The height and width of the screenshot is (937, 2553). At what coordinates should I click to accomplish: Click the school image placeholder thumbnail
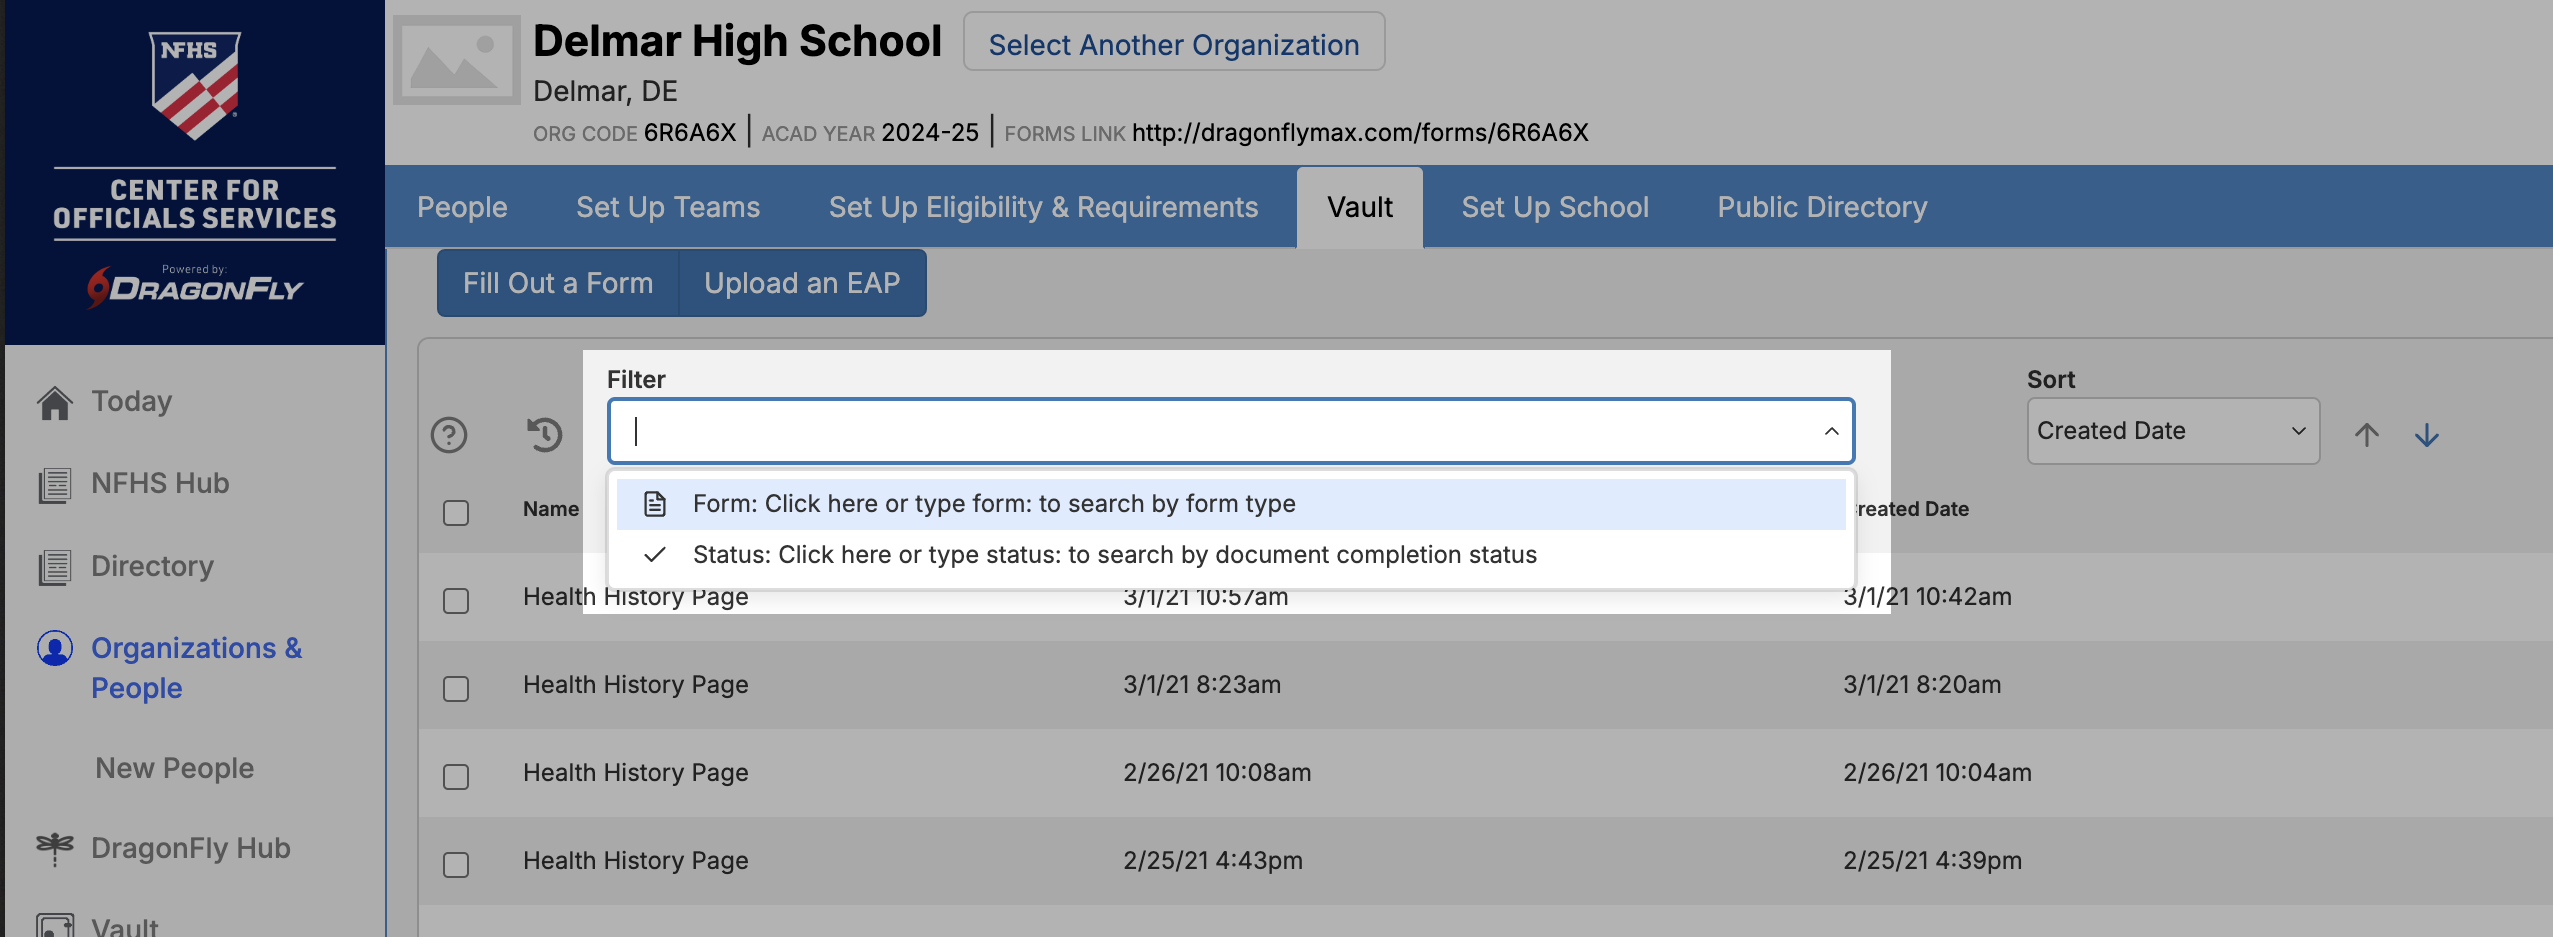tap(457, 60)
